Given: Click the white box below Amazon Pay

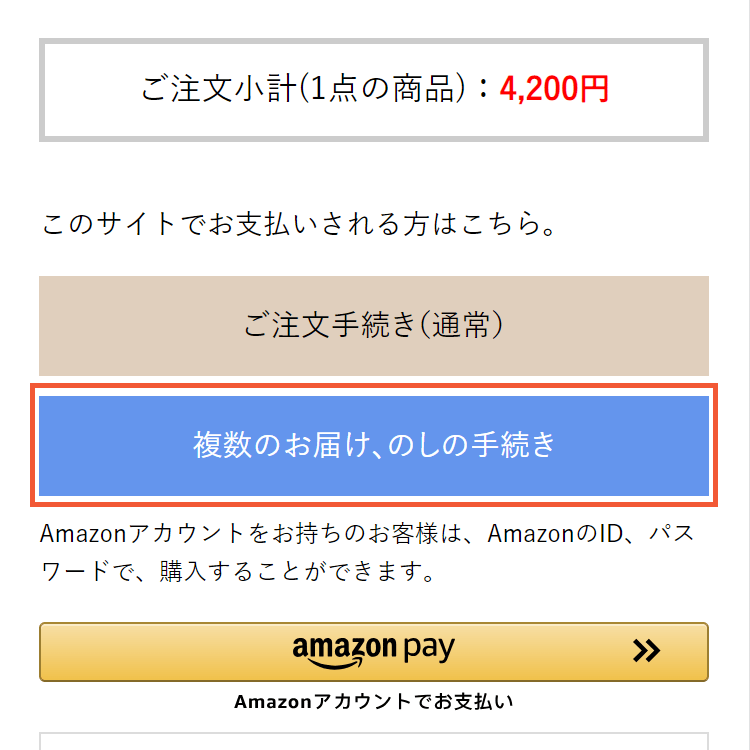Looking at the screenshot, I should pyautogui.click(x=374, y=742).
